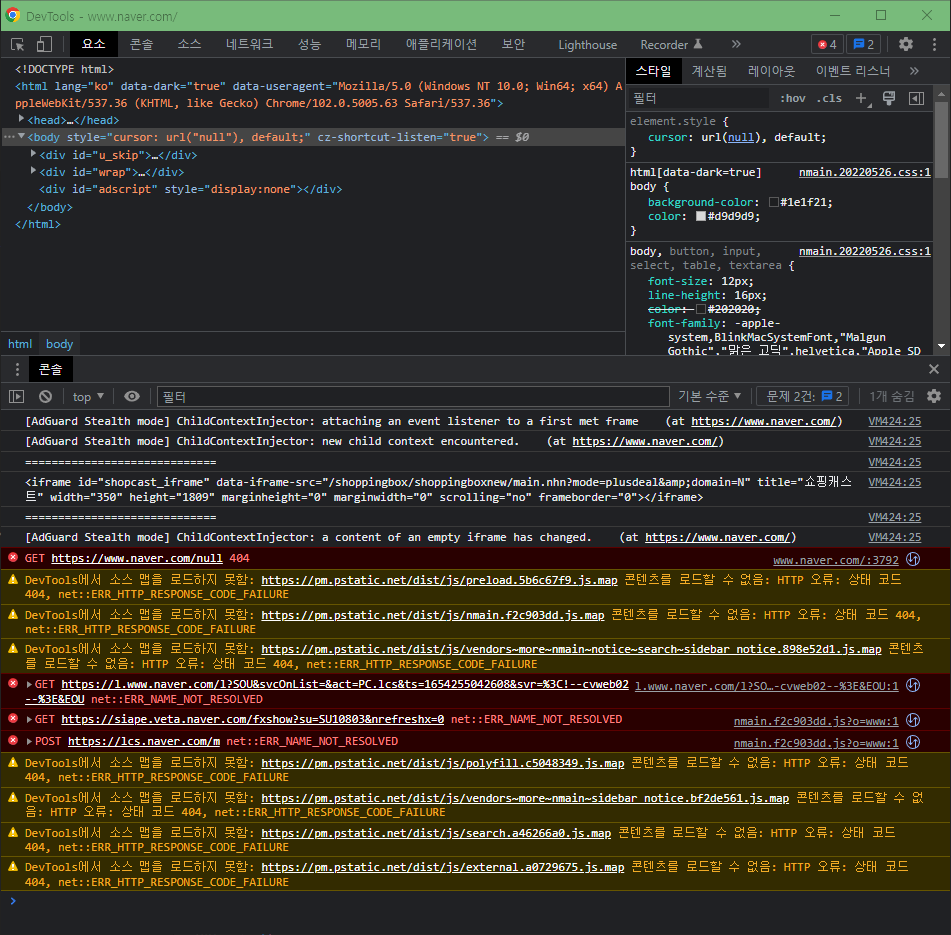Click warning icon on preload.5b6c67f9.js.map row

(x=13, y=580)
